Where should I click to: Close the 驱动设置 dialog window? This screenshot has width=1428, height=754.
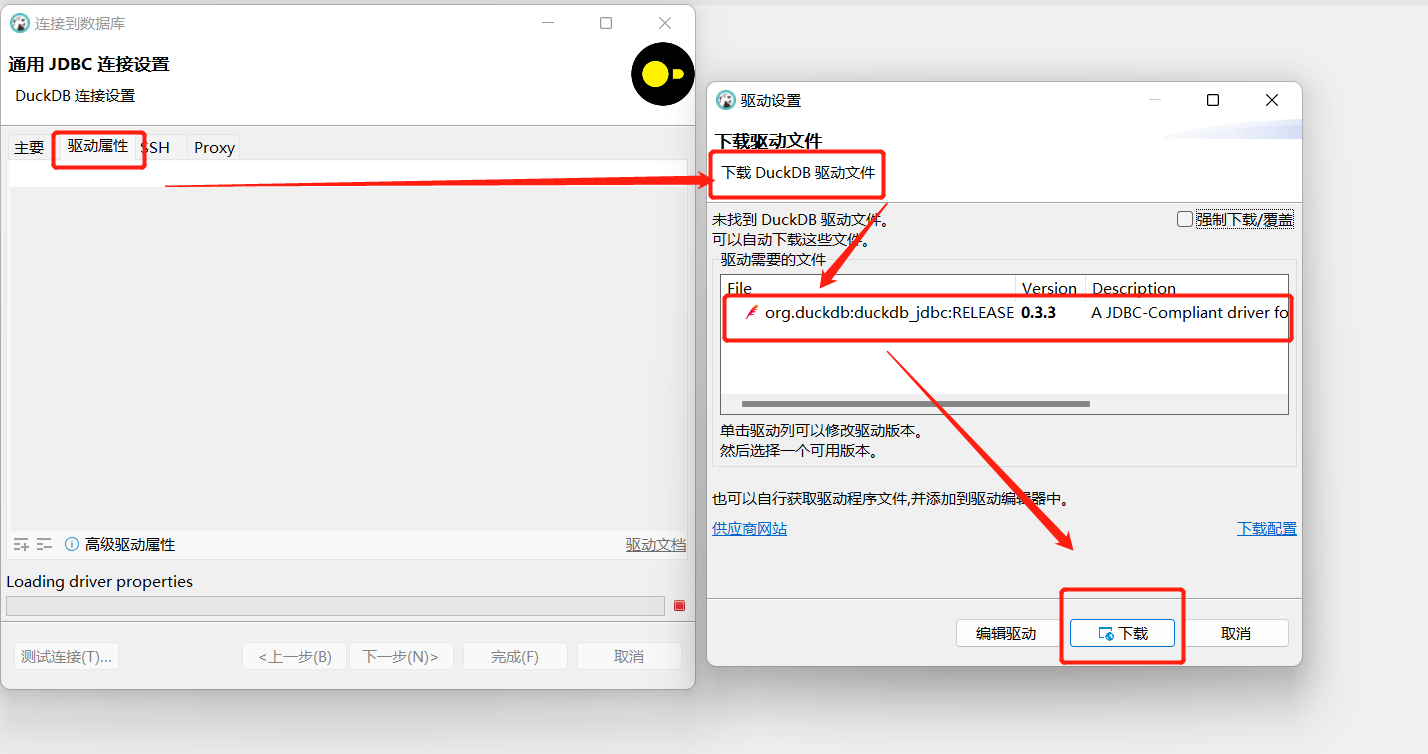[1272, 100]
